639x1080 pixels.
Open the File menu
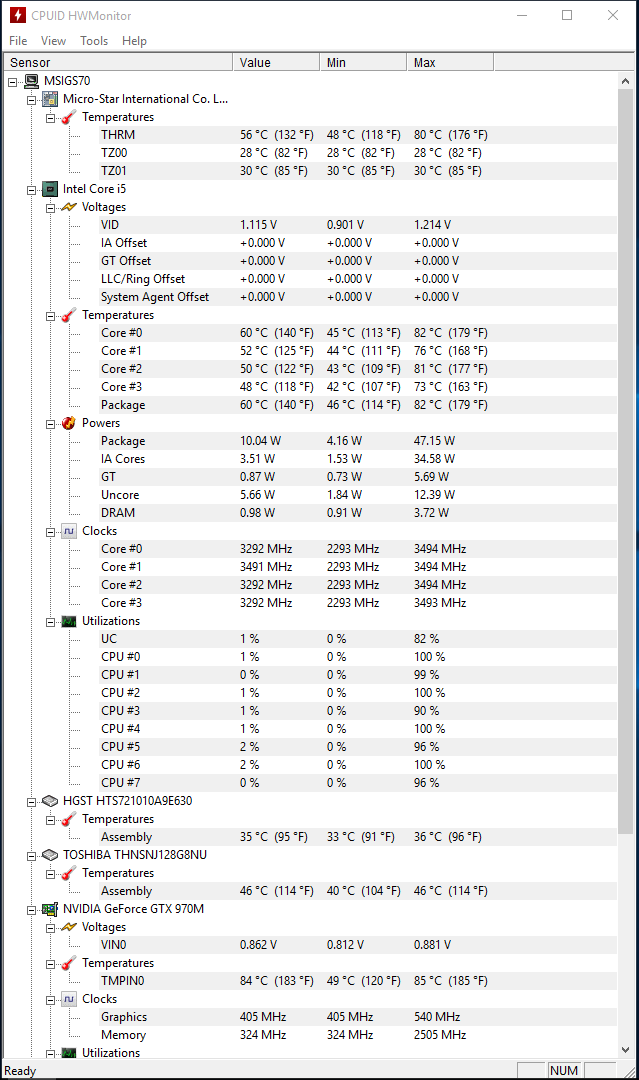18,41
